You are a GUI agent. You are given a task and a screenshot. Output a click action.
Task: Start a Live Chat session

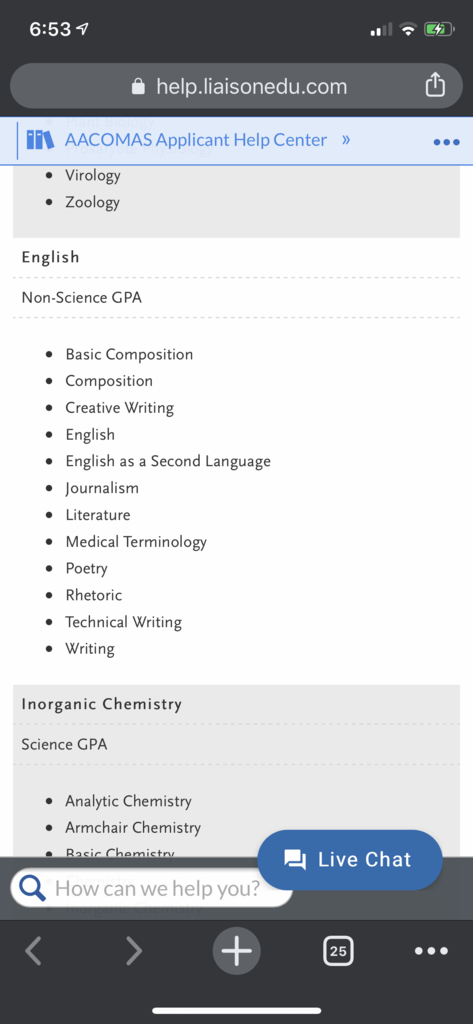point(350,859)
